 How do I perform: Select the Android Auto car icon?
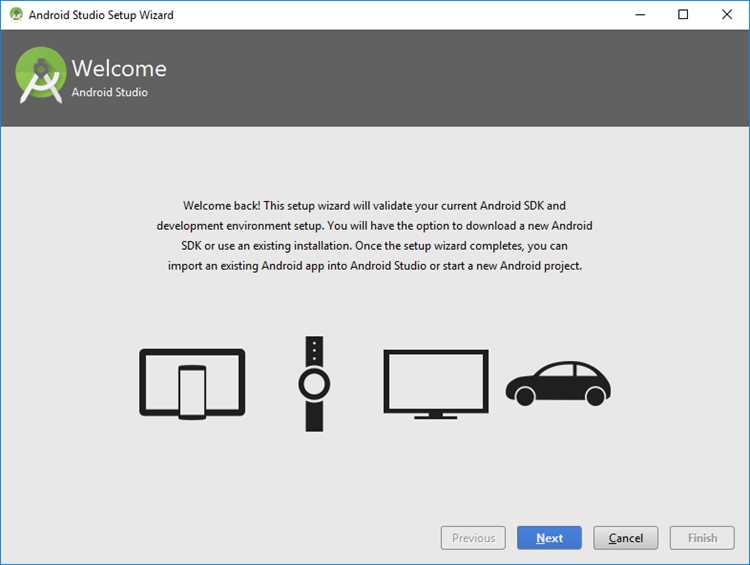558,384
